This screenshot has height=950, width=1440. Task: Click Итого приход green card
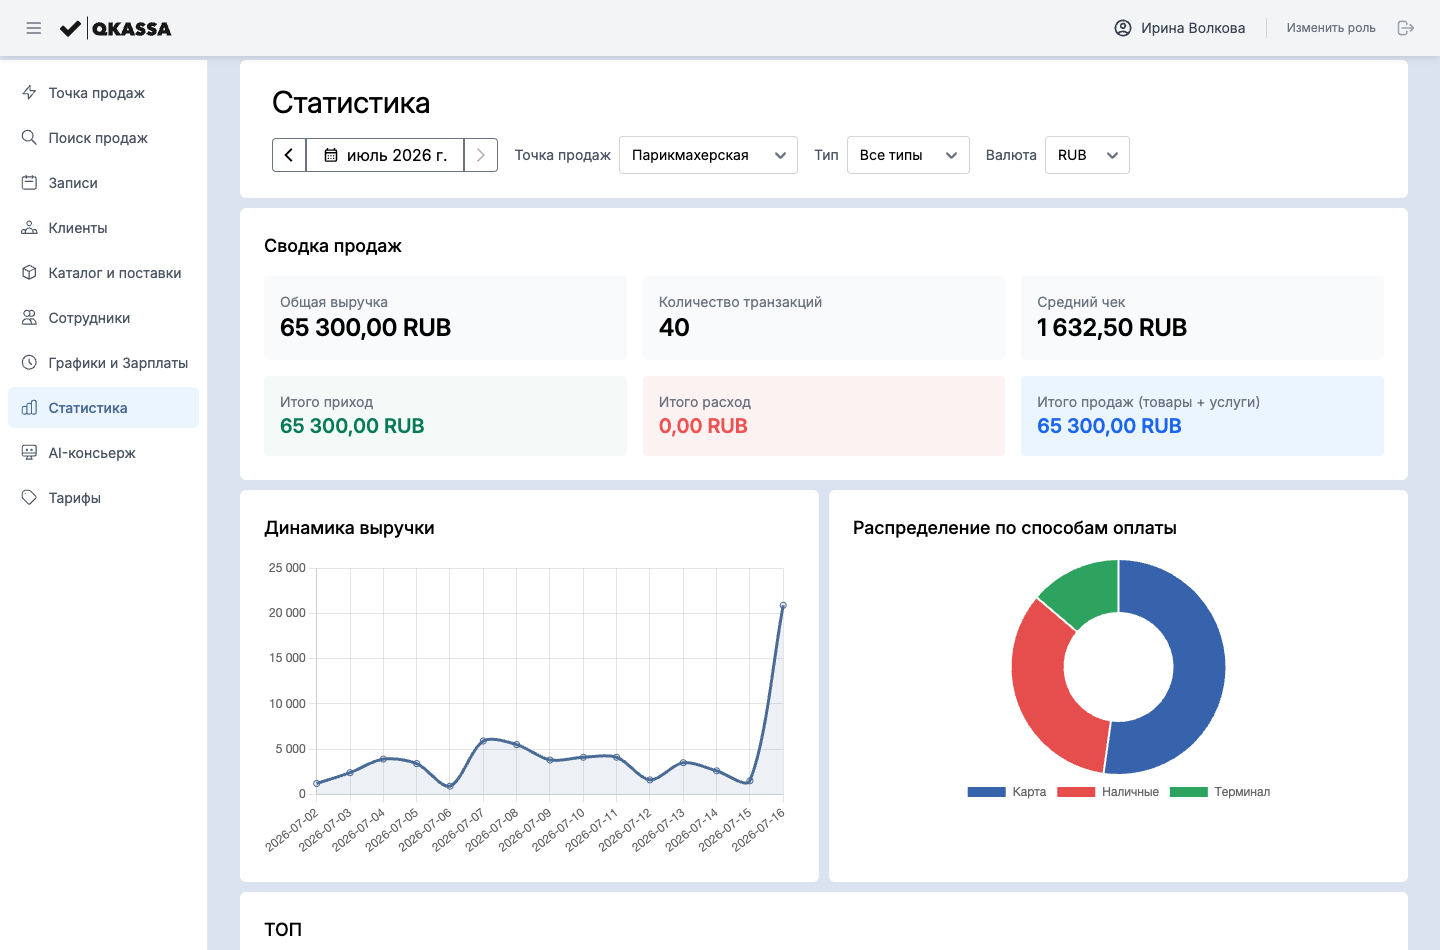pyautogui.click(x=445, y=416)
